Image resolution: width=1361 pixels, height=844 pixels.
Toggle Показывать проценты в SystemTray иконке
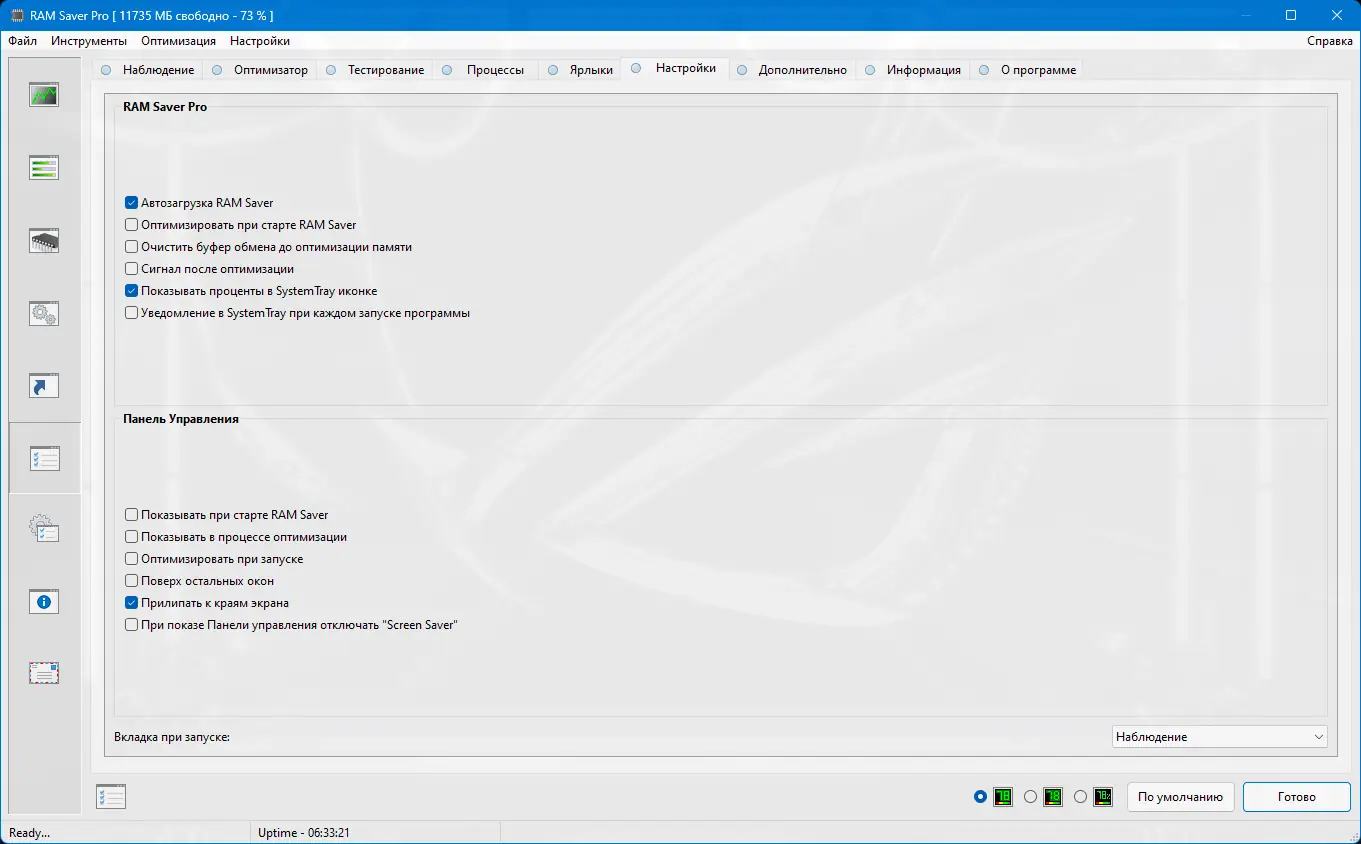[x=131, y=291]
